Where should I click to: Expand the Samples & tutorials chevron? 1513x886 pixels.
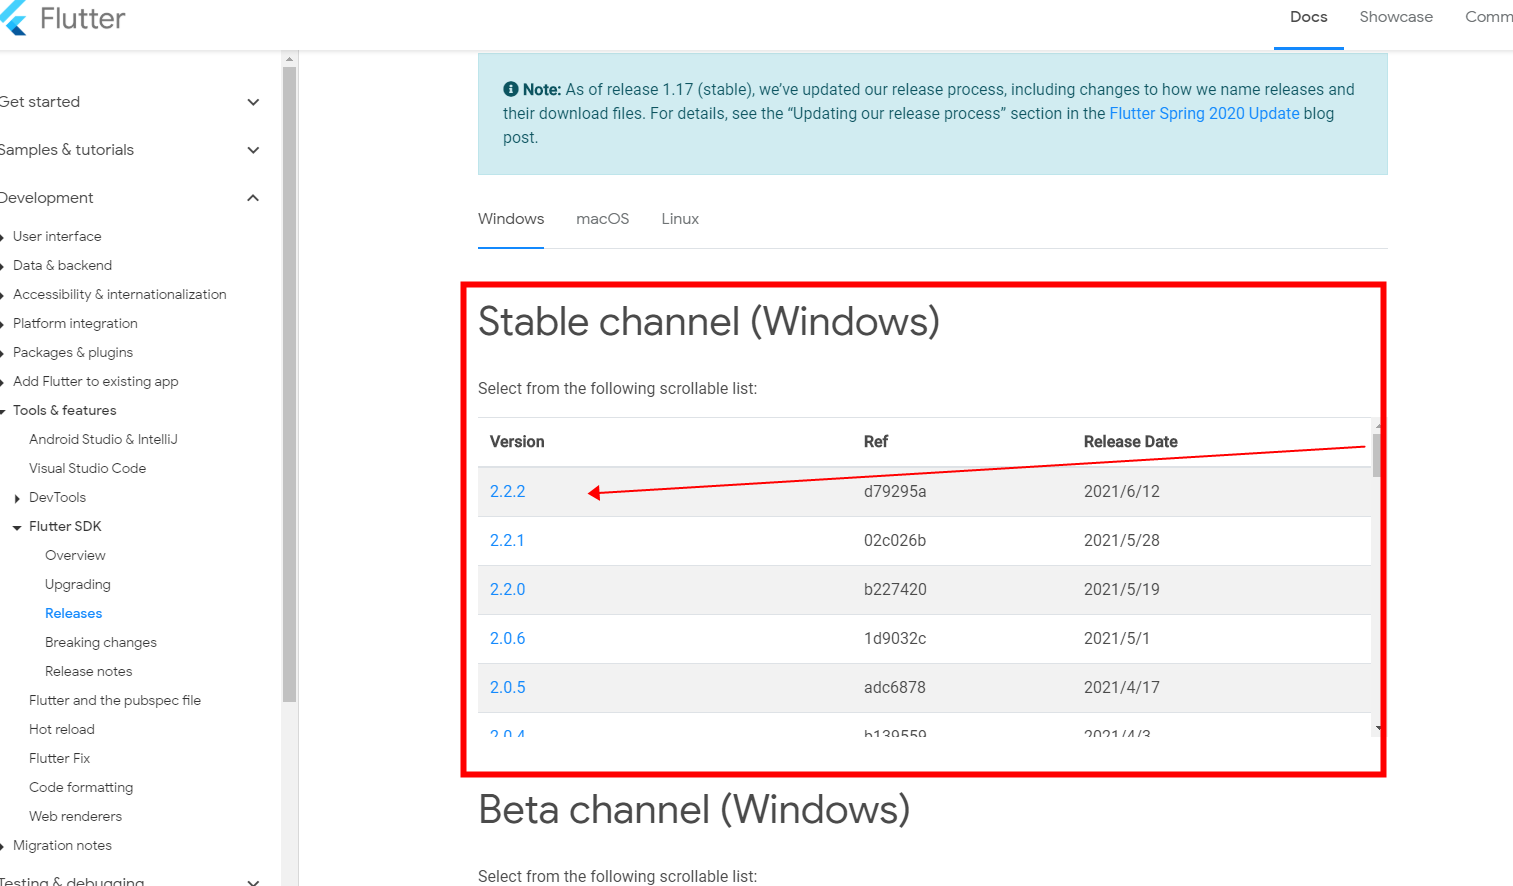(253, 150)
